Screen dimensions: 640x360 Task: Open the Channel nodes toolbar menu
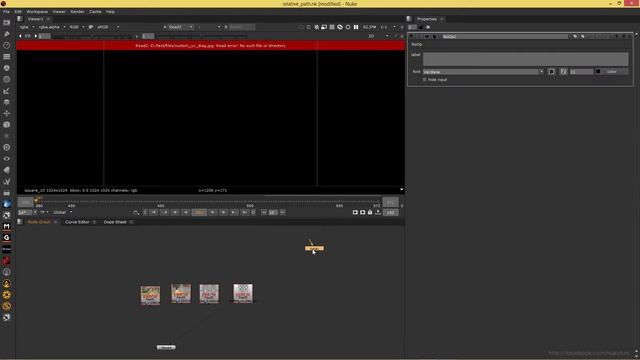coord(7,57)
